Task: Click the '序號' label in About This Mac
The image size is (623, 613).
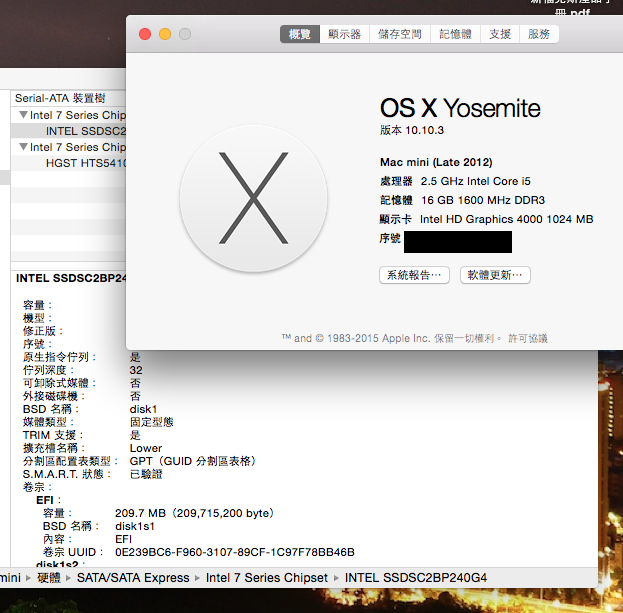Action: (x=390, y=238)
